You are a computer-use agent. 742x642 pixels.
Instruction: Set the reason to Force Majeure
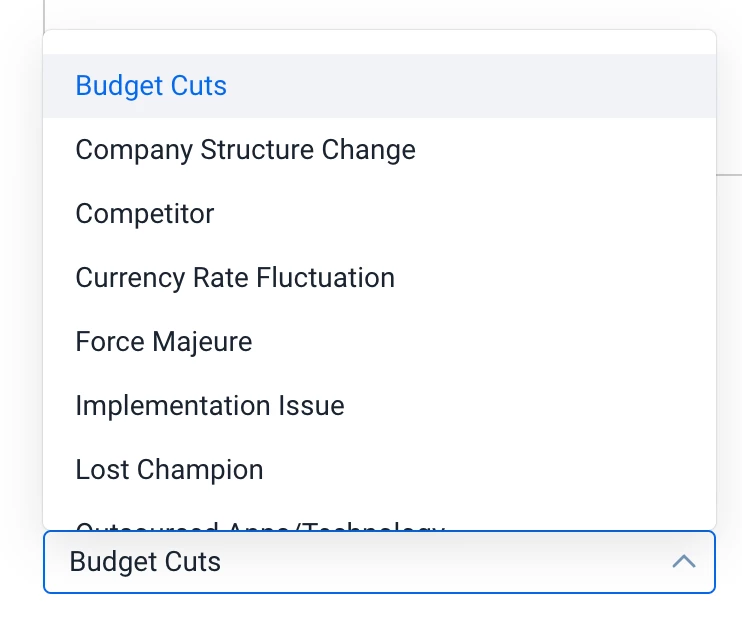click(x=164, y=342)
